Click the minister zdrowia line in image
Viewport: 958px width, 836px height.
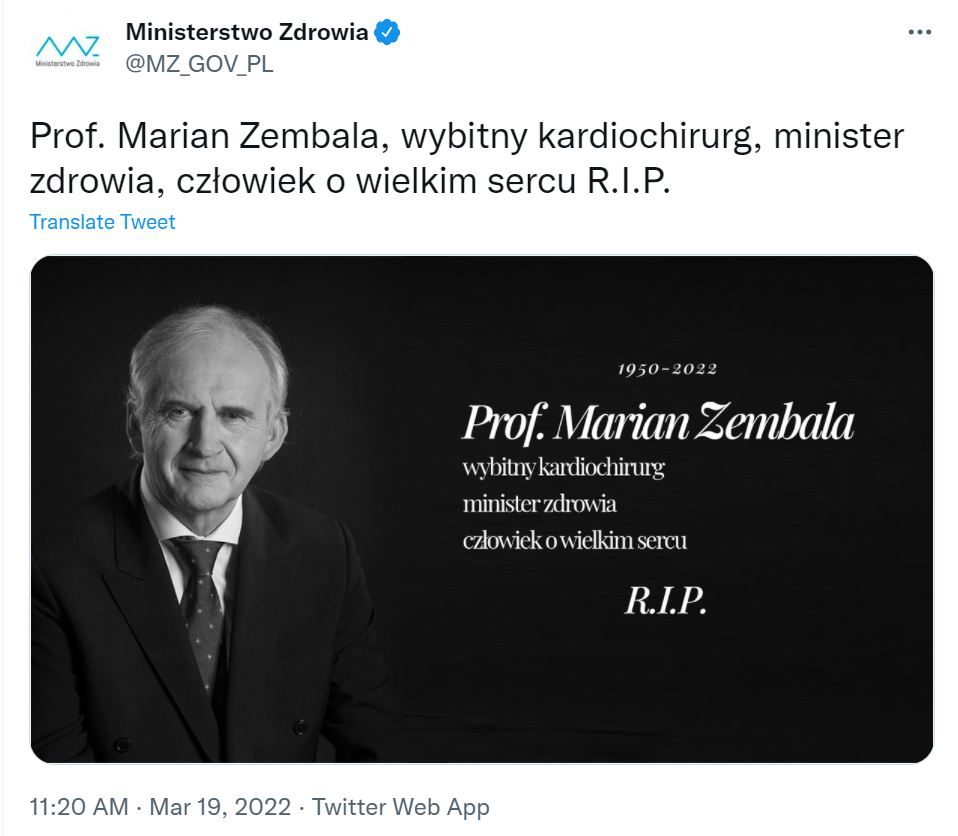click(x=539, y=504)
